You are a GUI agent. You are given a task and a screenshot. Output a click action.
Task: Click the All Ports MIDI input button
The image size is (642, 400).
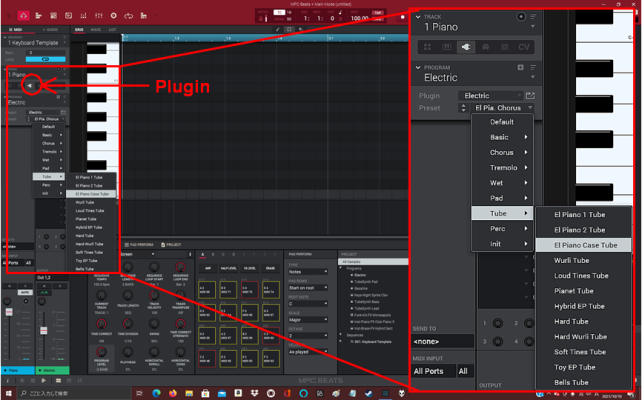433,371
